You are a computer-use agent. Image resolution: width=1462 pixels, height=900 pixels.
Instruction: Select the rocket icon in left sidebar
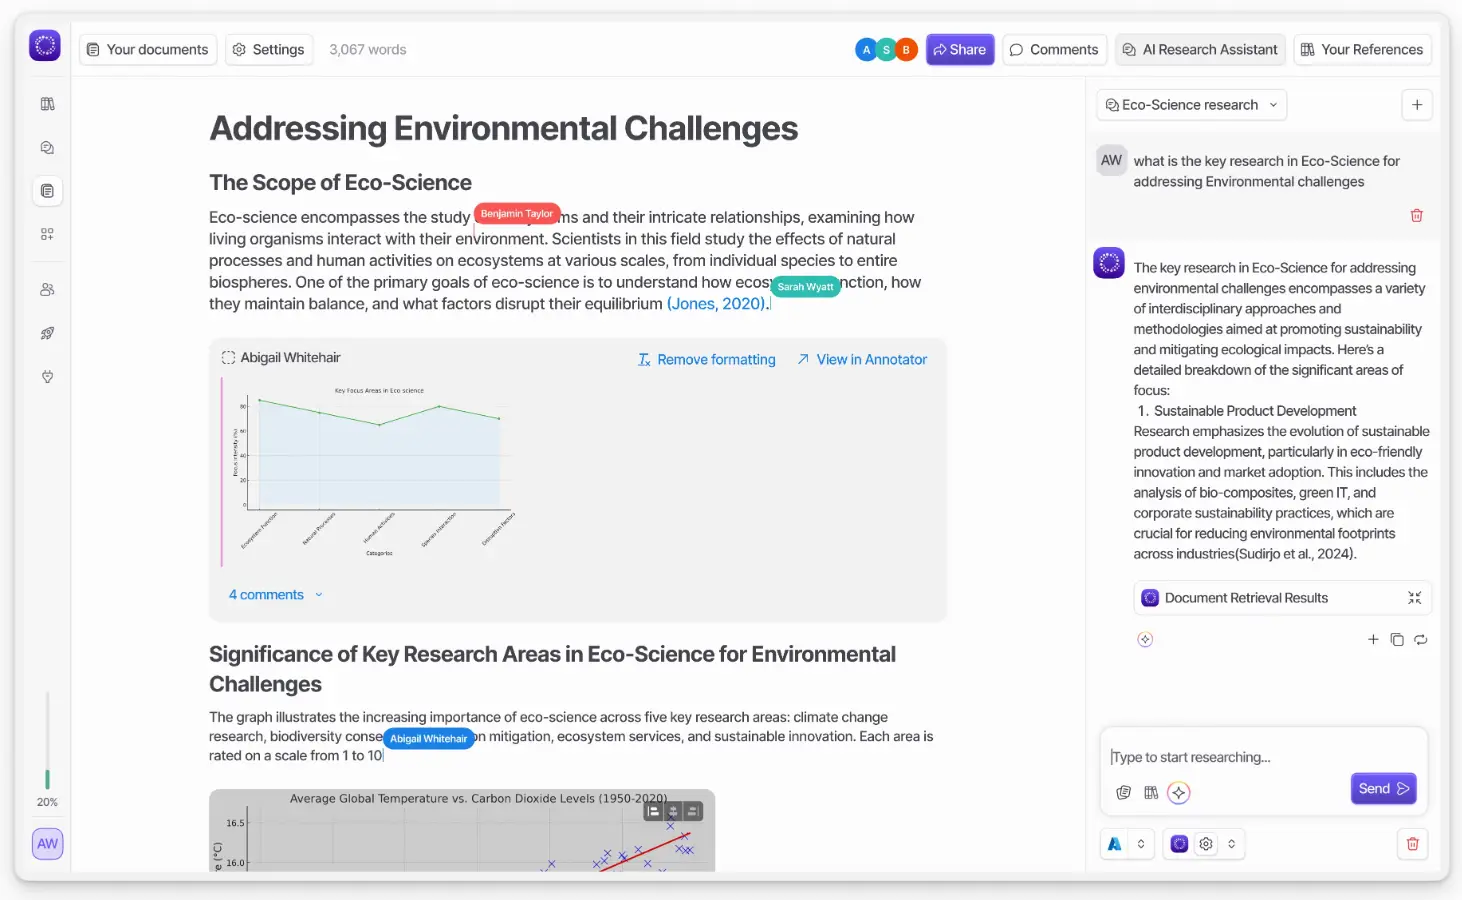[x=47, y=333]
